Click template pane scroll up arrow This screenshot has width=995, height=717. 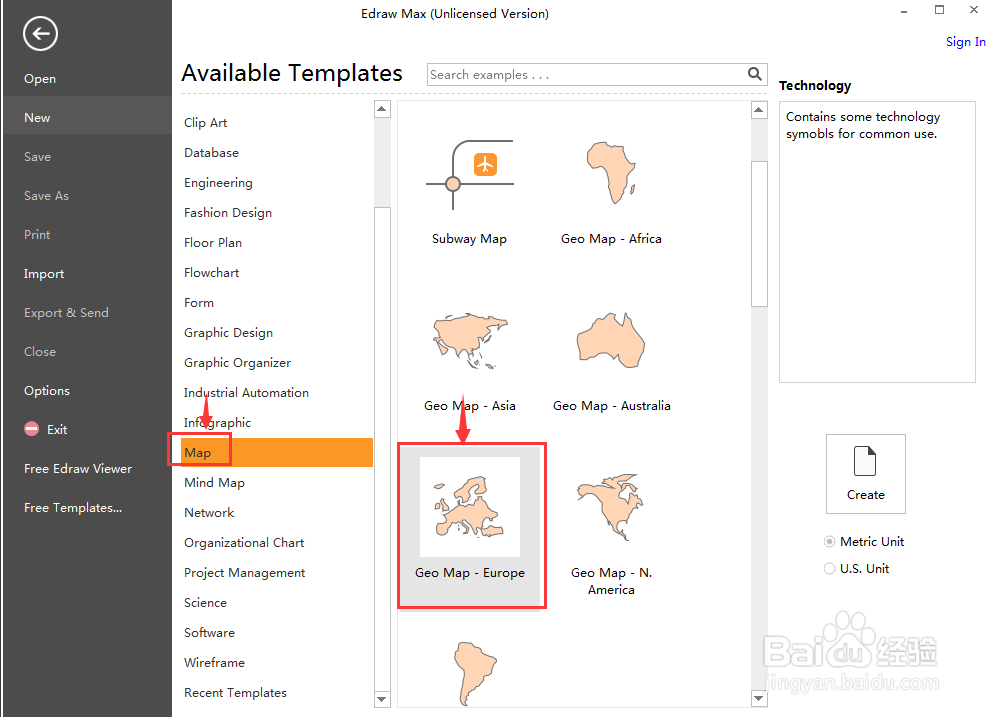pos(759,110)
